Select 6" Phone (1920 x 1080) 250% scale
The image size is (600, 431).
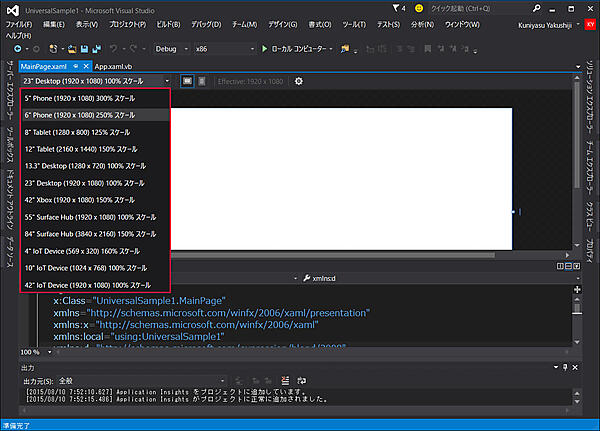[x=80, y=115]
